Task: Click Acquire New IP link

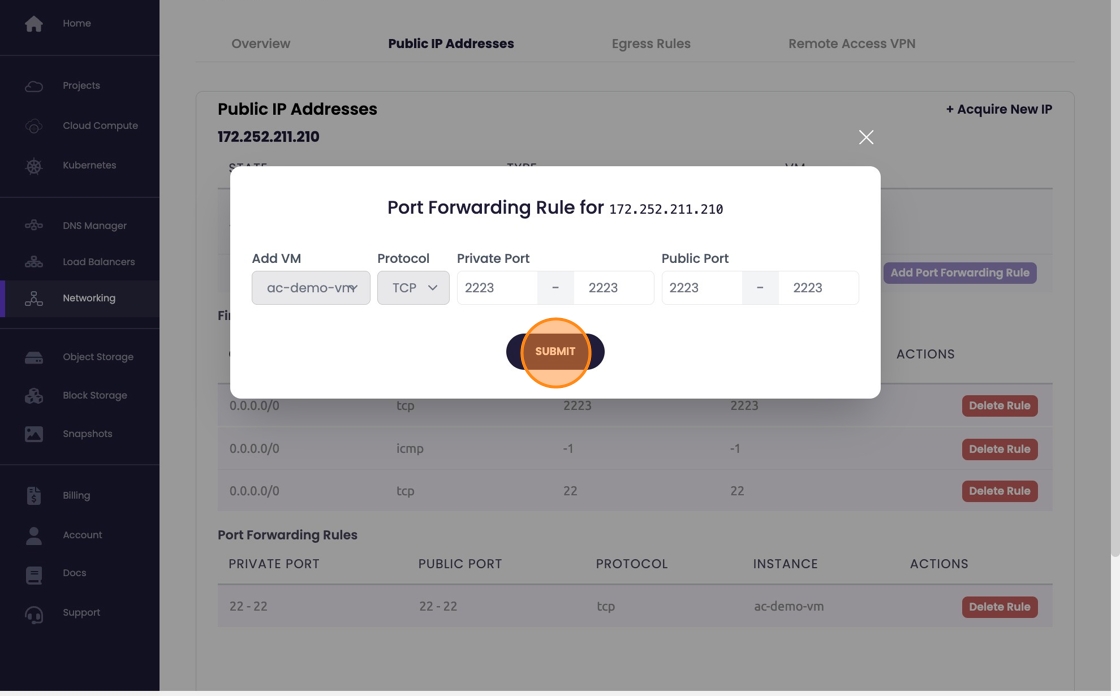Action: point(998,109)
